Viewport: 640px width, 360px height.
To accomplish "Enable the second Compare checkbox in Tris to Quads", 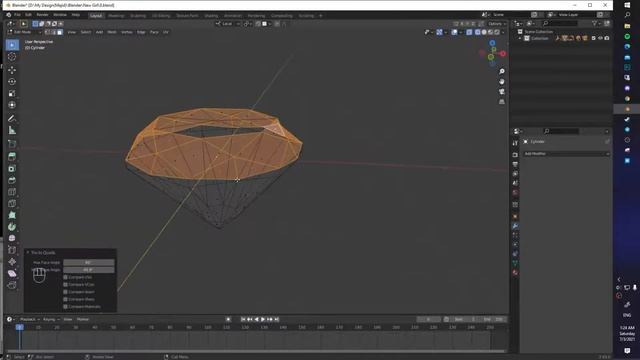I will click(65, 284).
